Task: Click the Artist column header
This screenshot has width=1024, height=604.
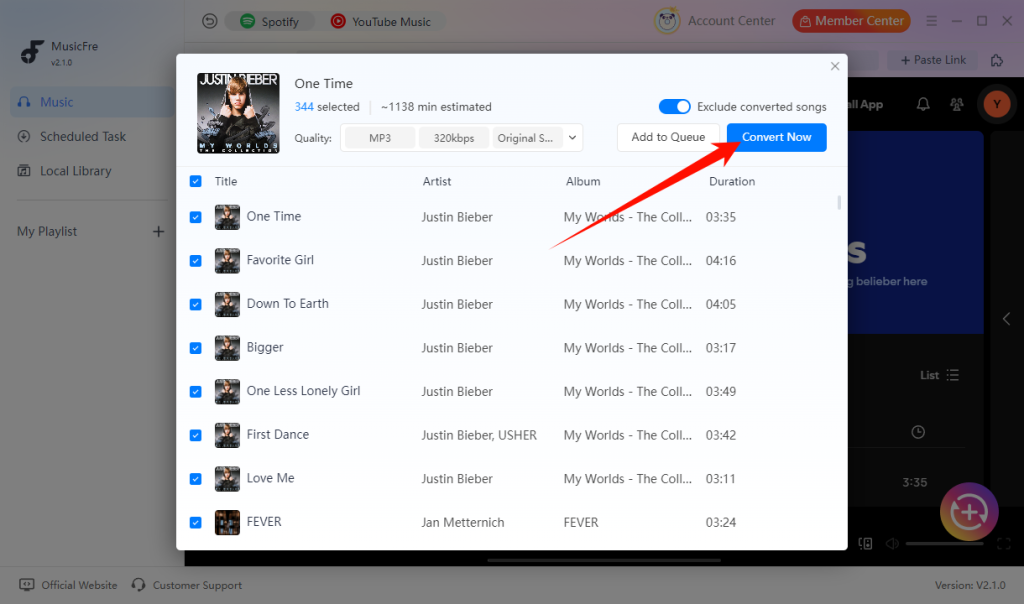Action: pyautogui.click(x=436, y=182)
